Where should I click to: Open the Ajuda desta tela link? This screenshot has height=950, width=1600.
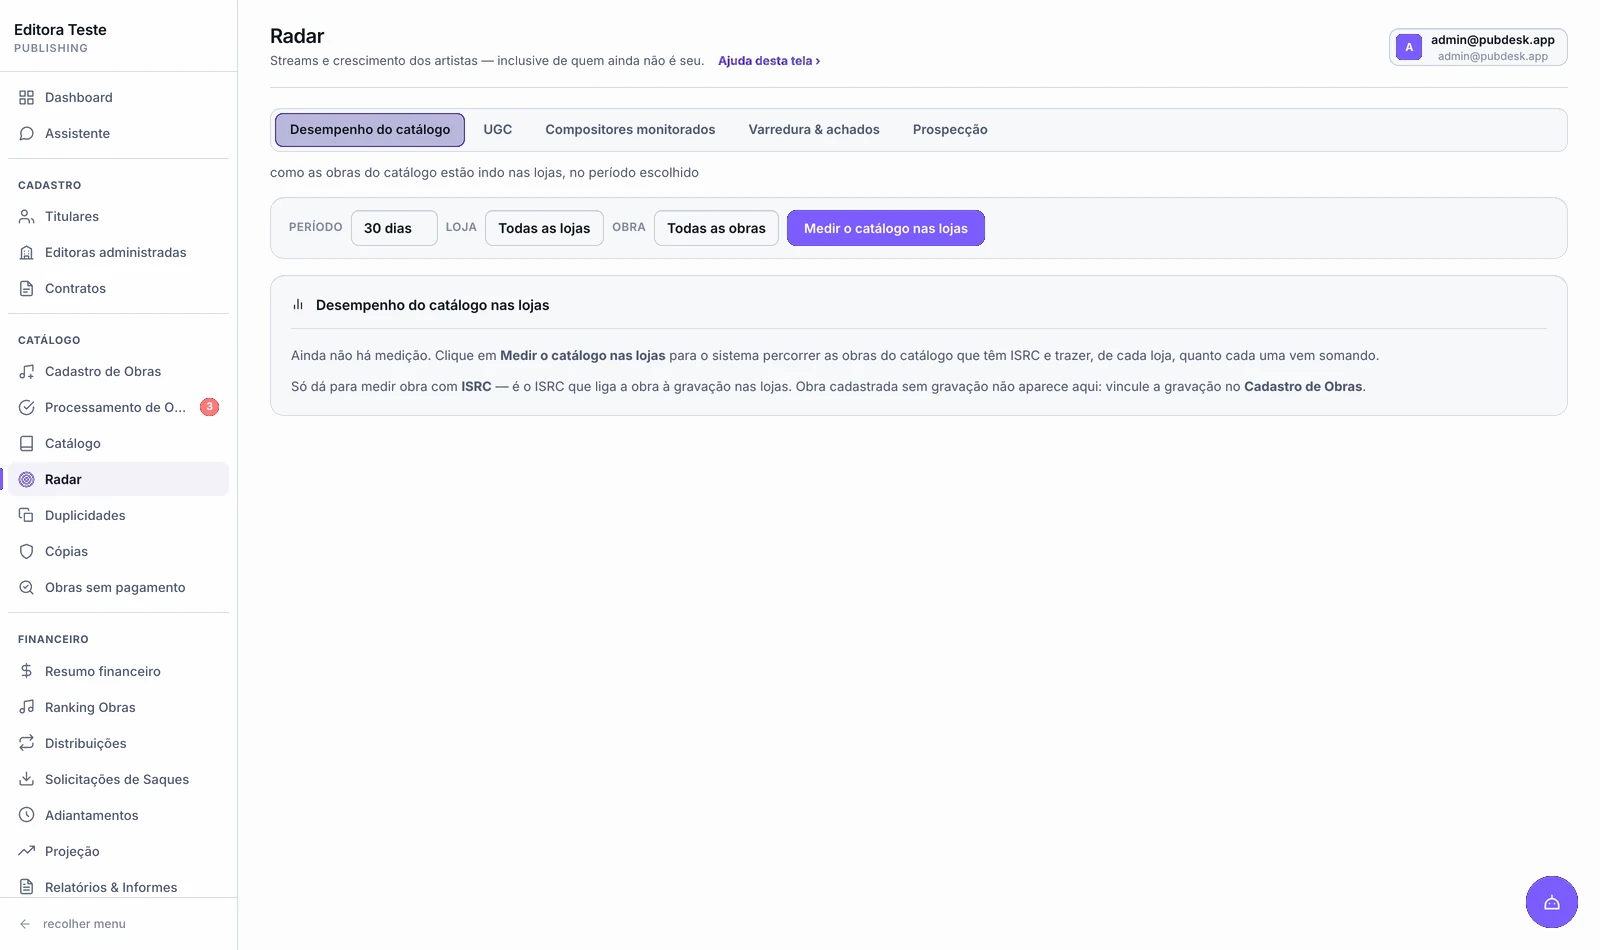(x=769, y=61)
